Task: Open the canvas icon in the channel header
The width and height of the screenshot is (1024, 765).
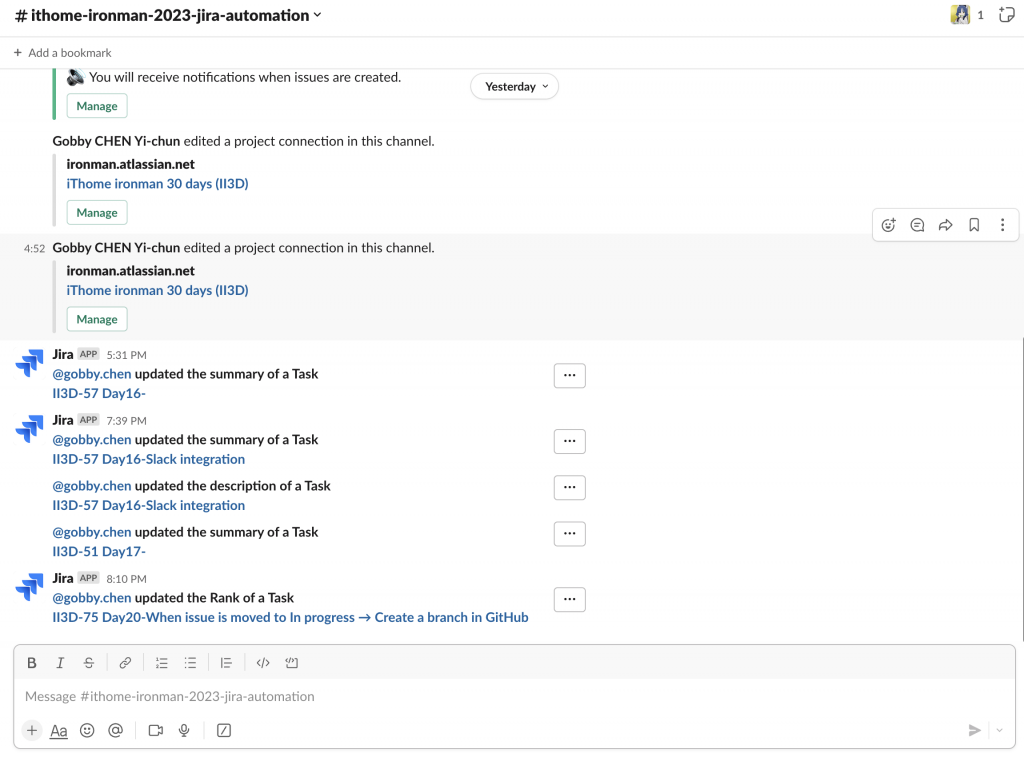Action: pos(1007,15)
